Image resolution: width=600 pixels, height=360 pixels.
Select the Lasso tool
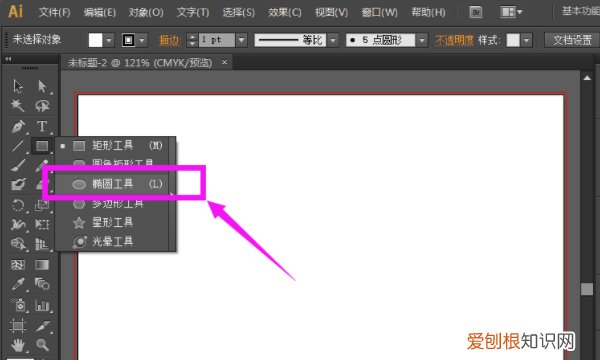point(42,105)
